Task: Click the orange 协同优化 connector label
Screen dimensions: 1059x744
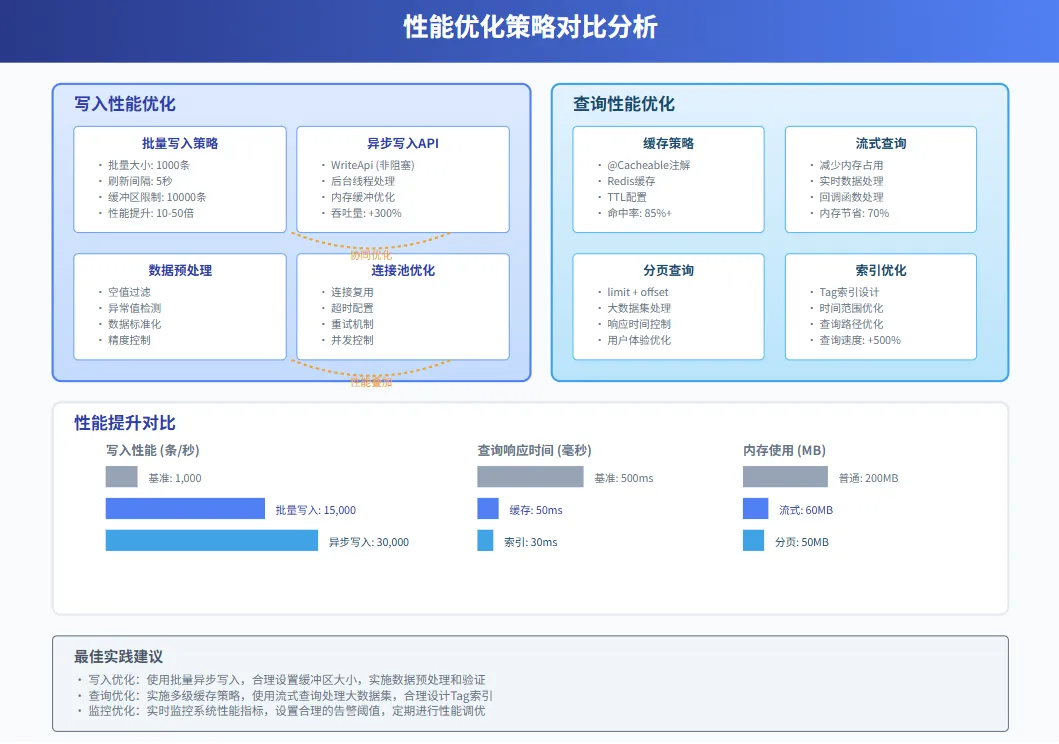Action: click(371, 255)
